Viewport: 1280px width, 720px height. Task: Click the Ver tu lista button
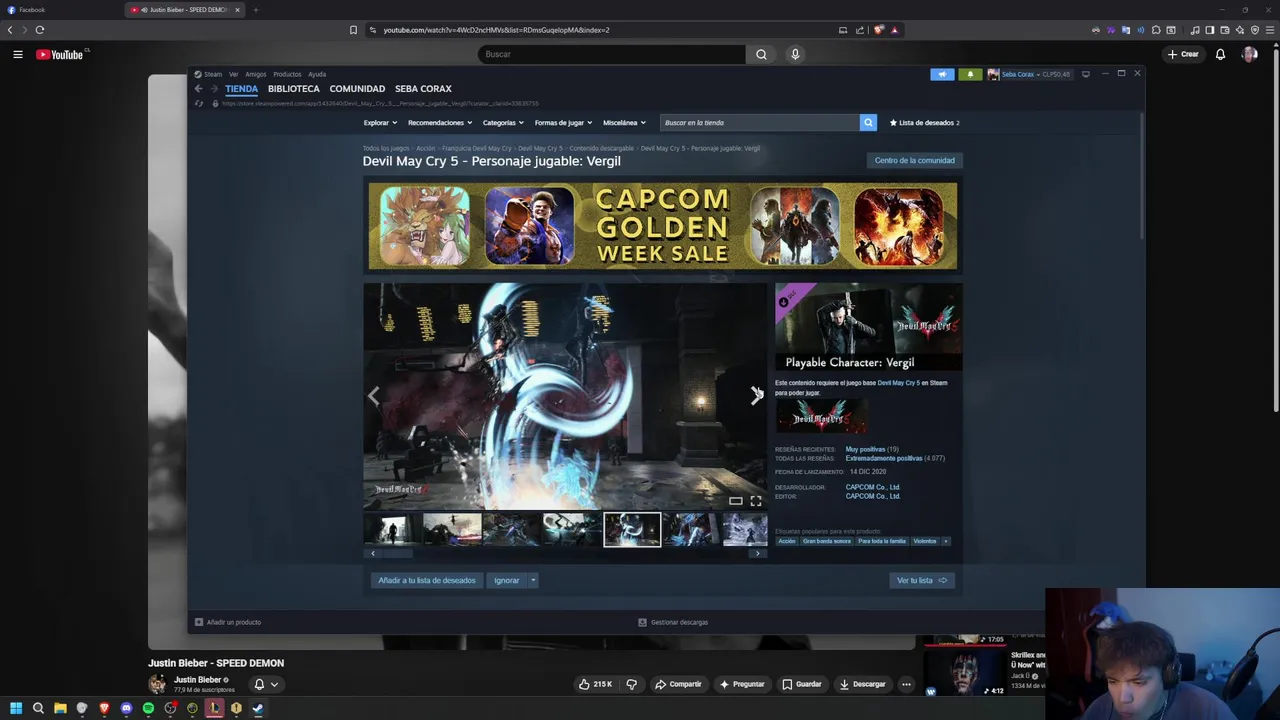click(x=922, y=580)
